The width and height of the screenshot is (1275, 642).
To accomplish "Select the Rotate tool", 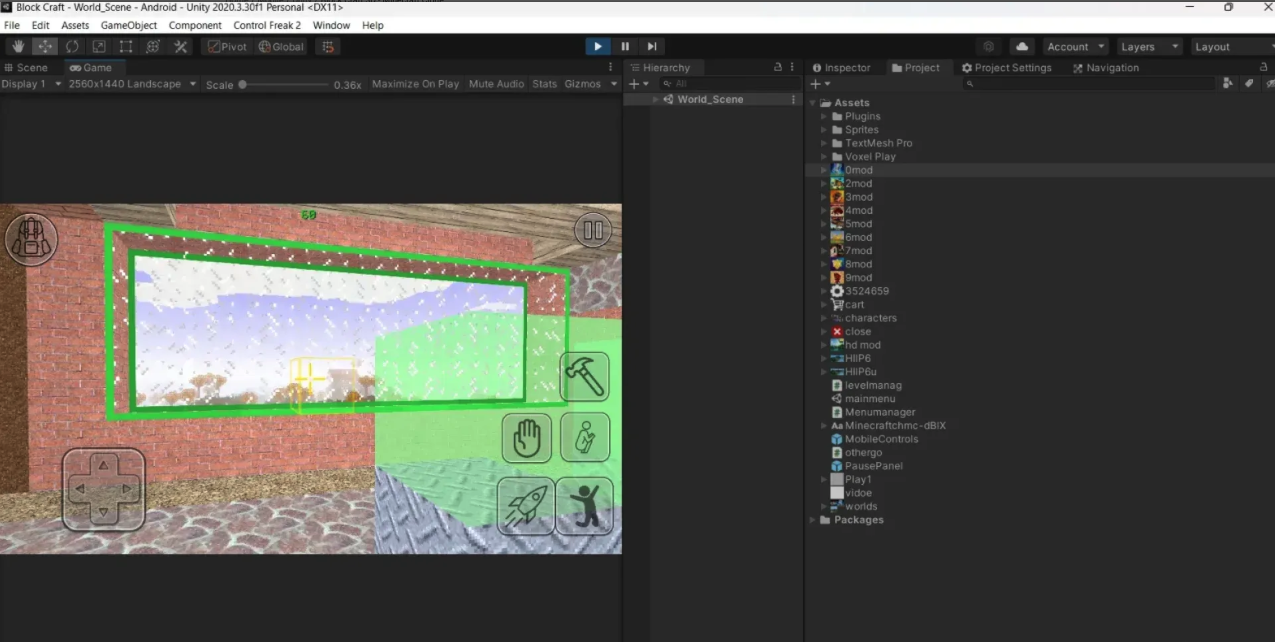I will [72, 46].
